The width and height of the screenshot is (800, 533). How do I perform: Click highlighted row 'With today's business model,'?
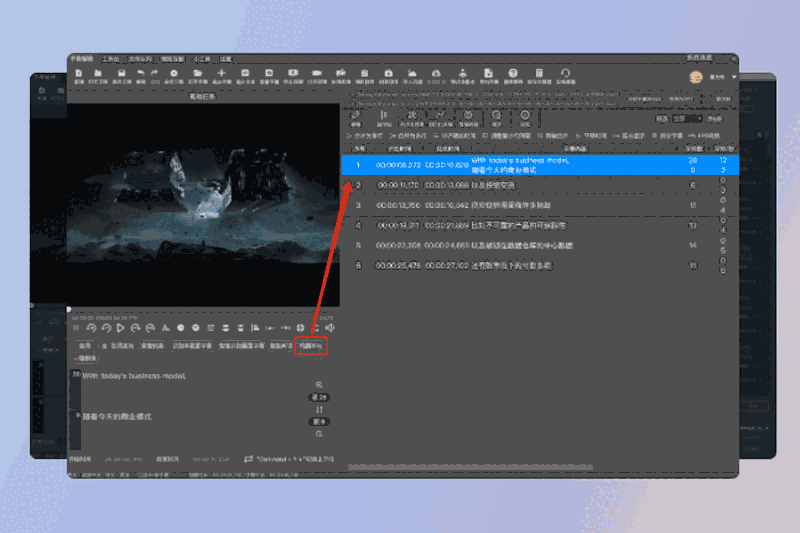540,165
